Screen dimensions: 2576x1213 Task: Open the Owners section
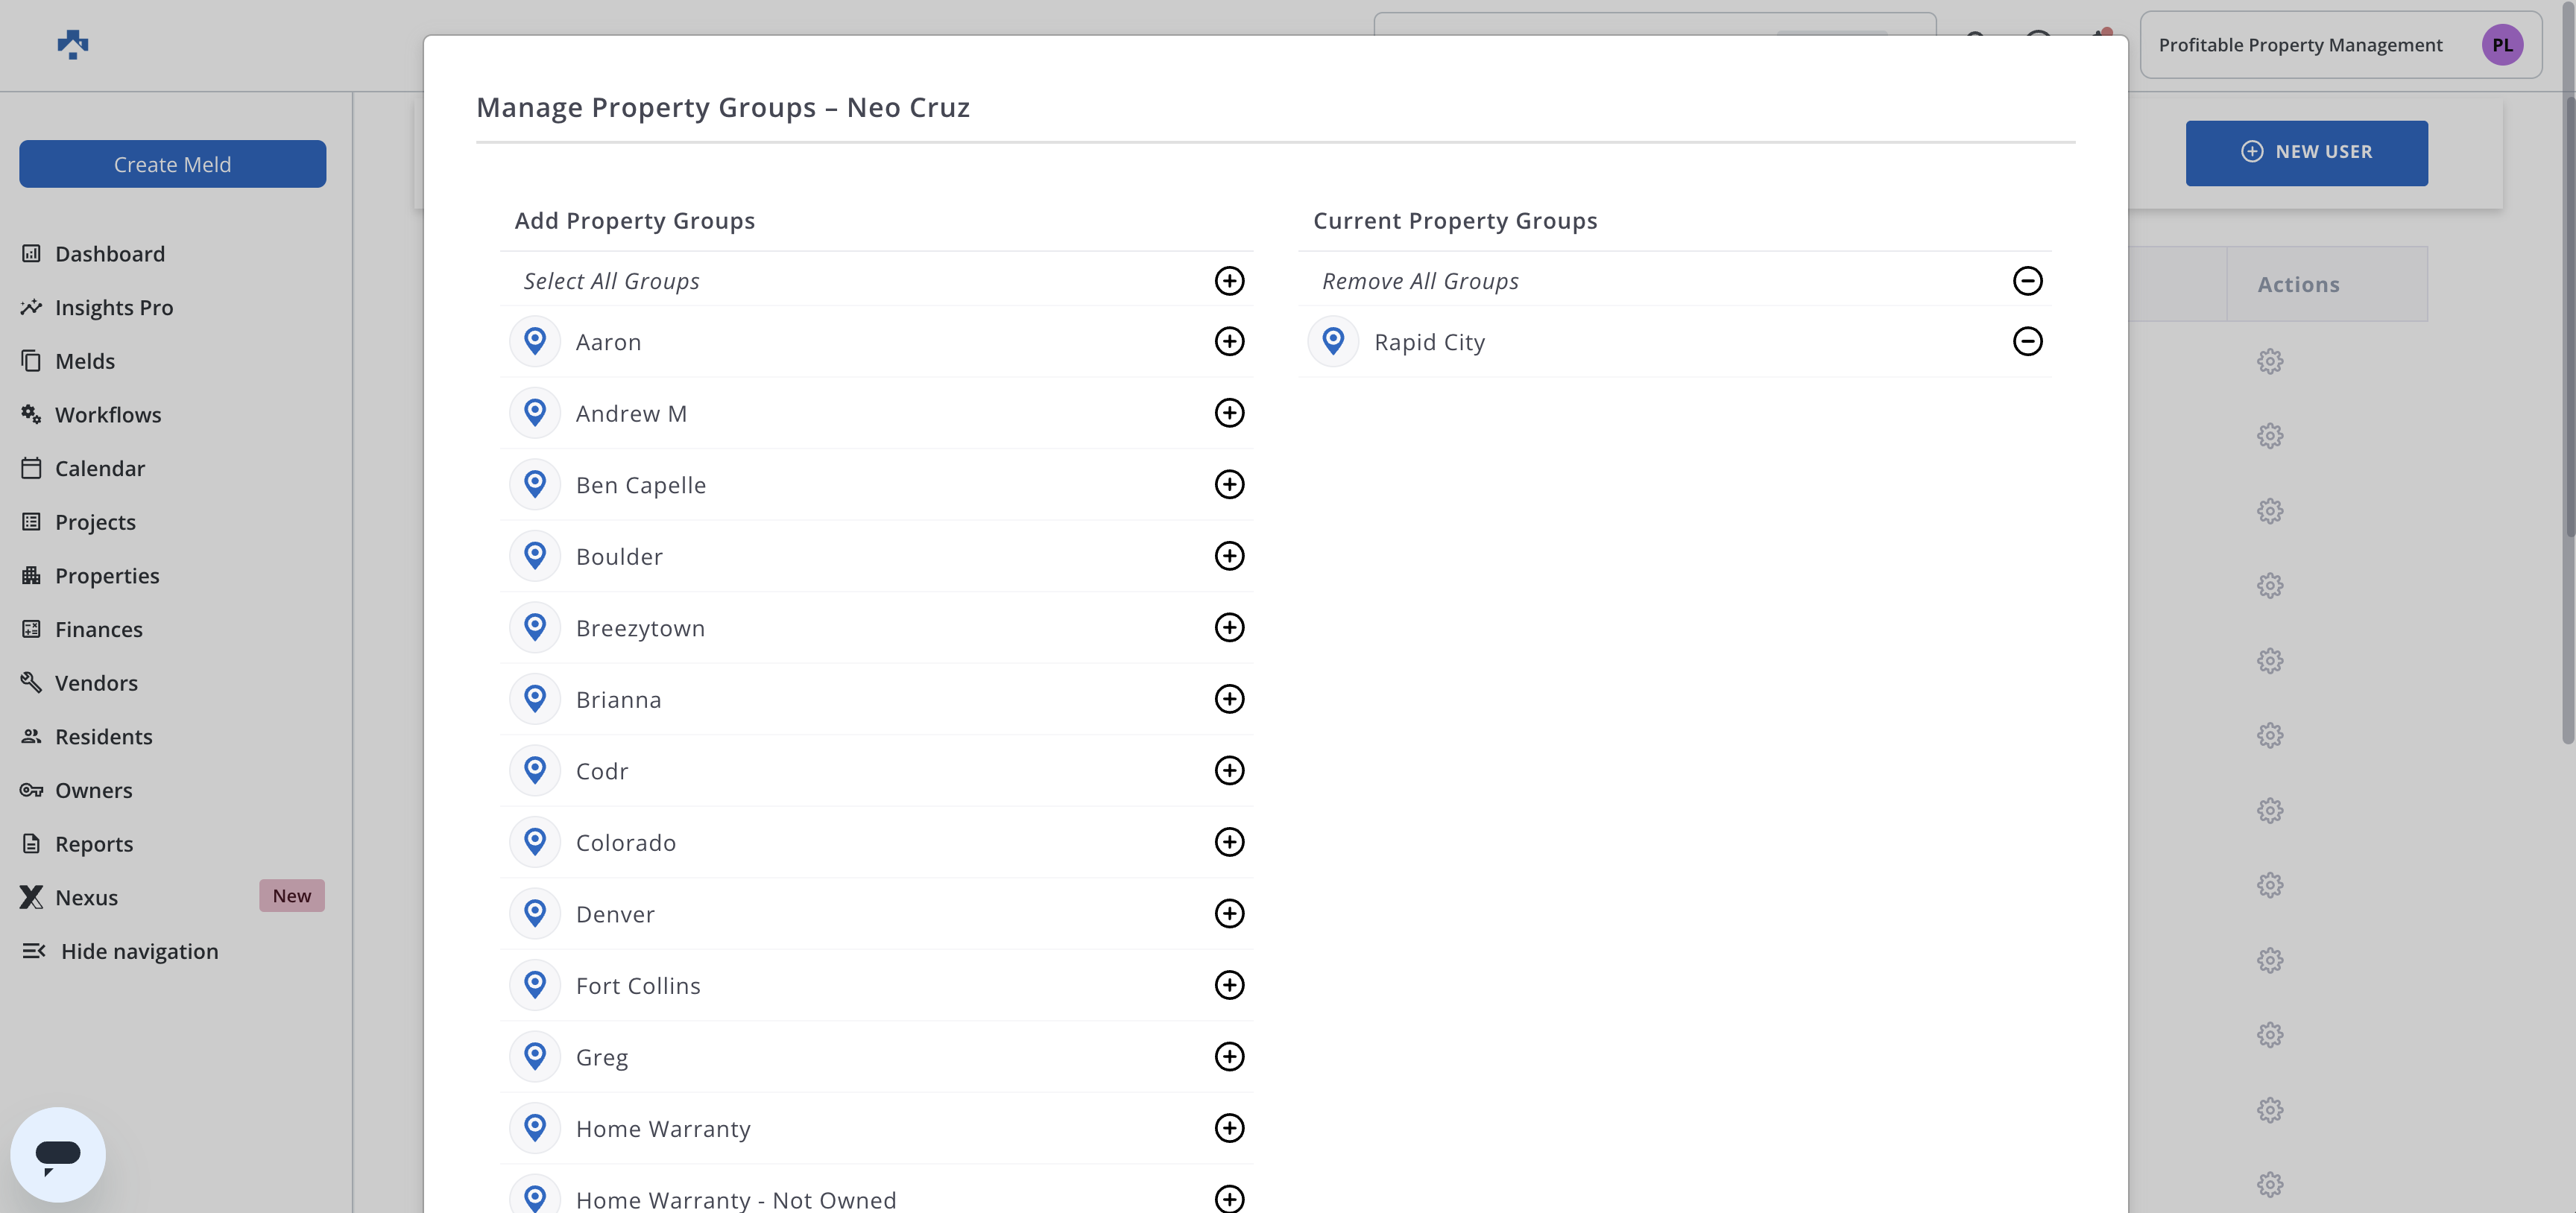click(x=93, y=791)
